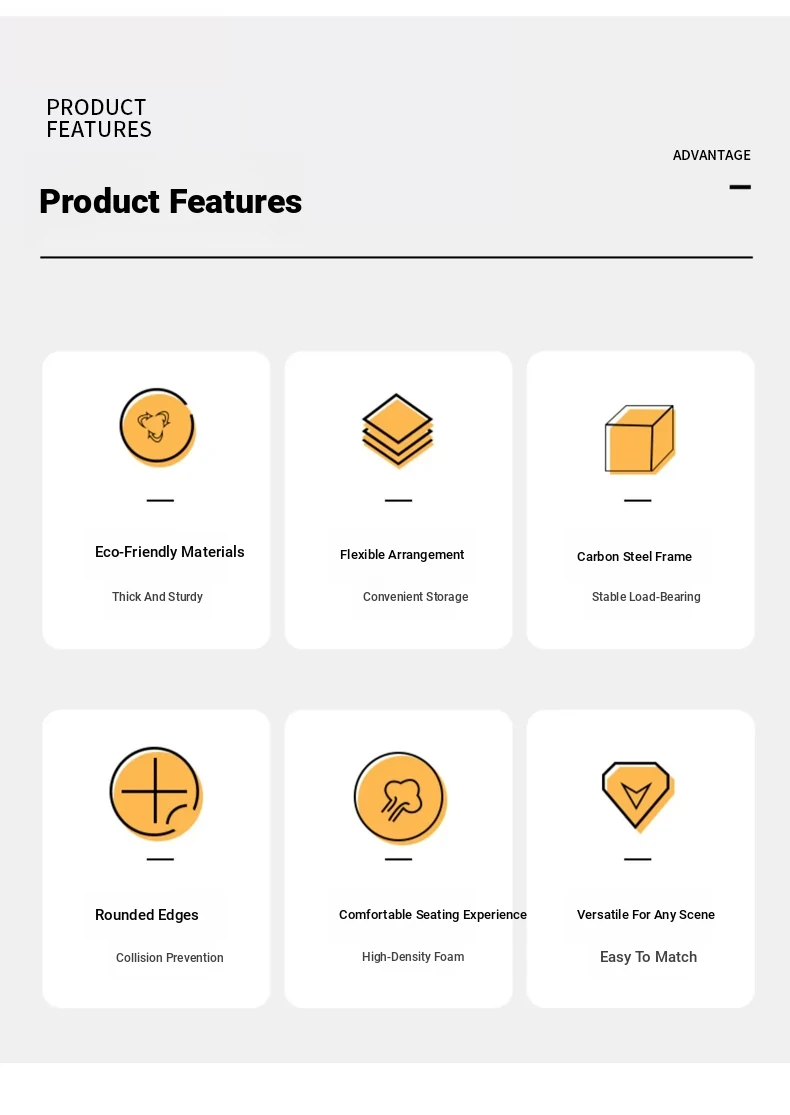Click the Carbon Steel Frame heading
790x1115 pixels.
(x=634, y=557)
